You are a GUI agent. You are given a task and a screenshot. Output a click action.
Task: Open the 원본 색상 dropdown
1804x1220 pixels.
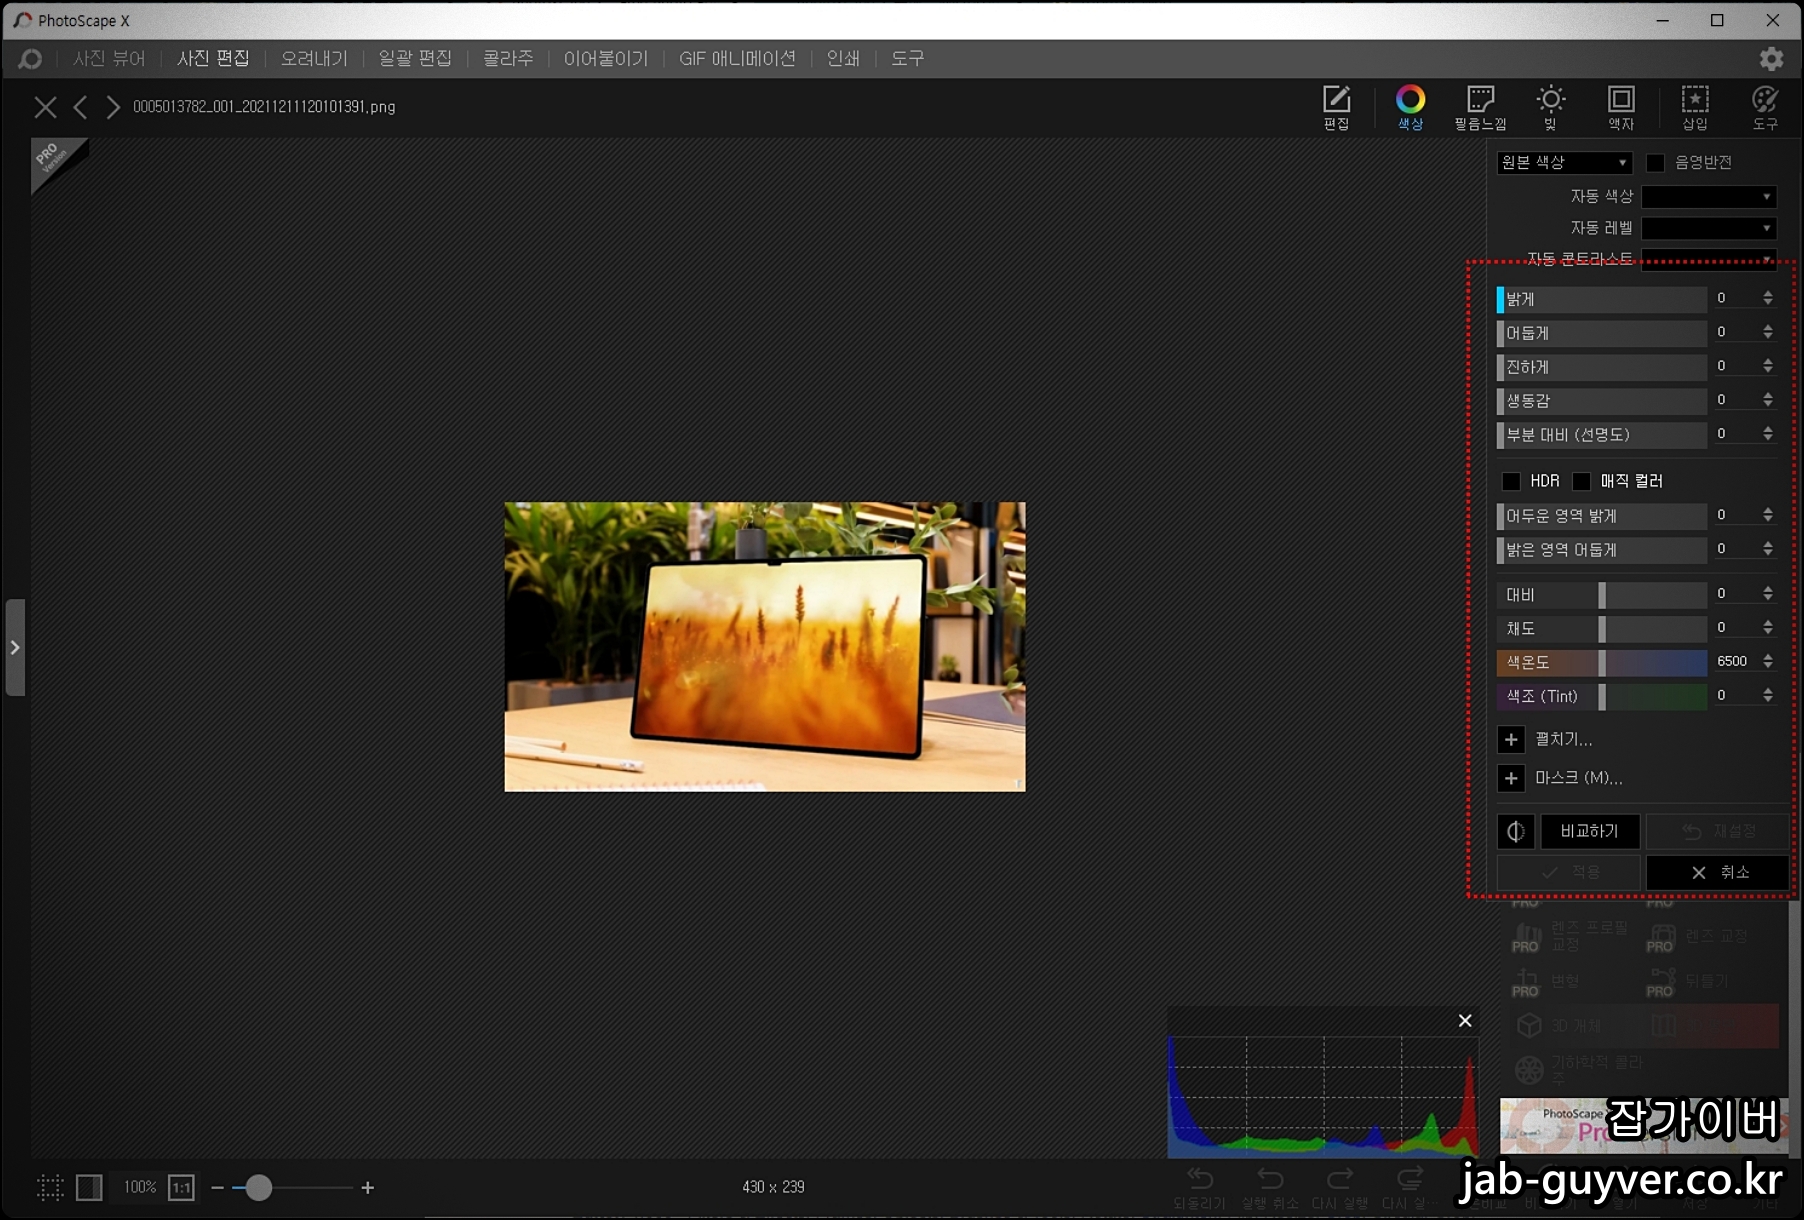point(1564,162)
